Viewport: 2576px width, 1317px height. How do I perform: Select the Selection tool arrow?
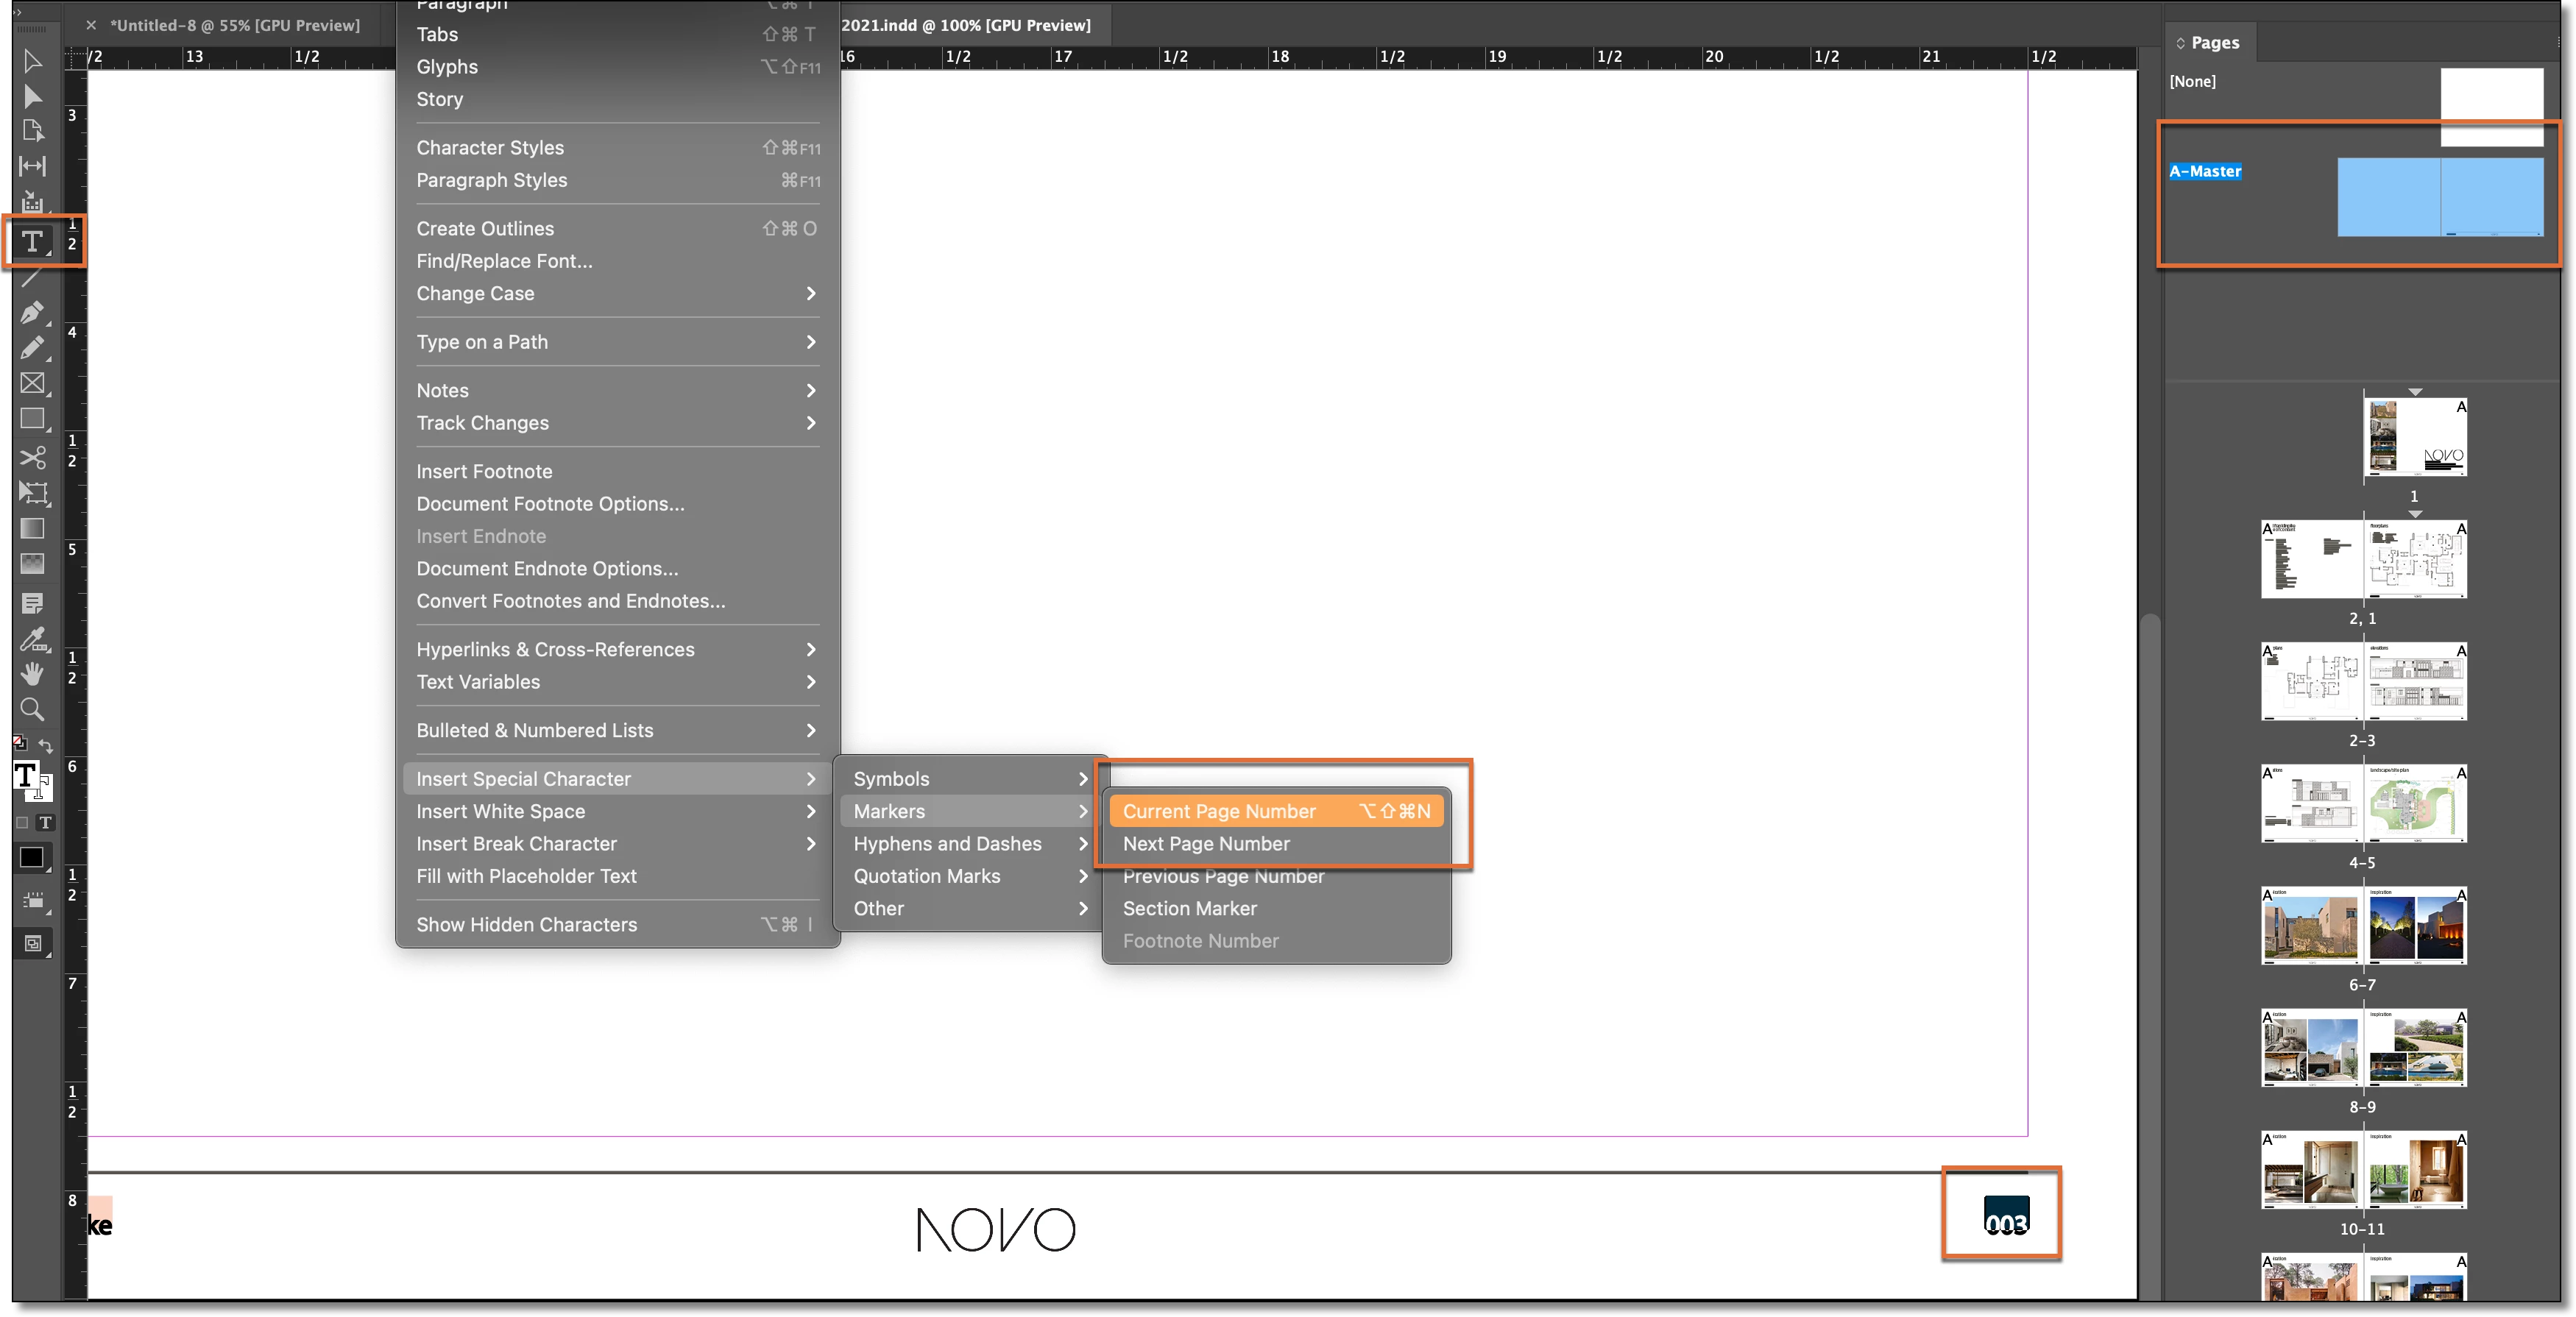(32, 62)
